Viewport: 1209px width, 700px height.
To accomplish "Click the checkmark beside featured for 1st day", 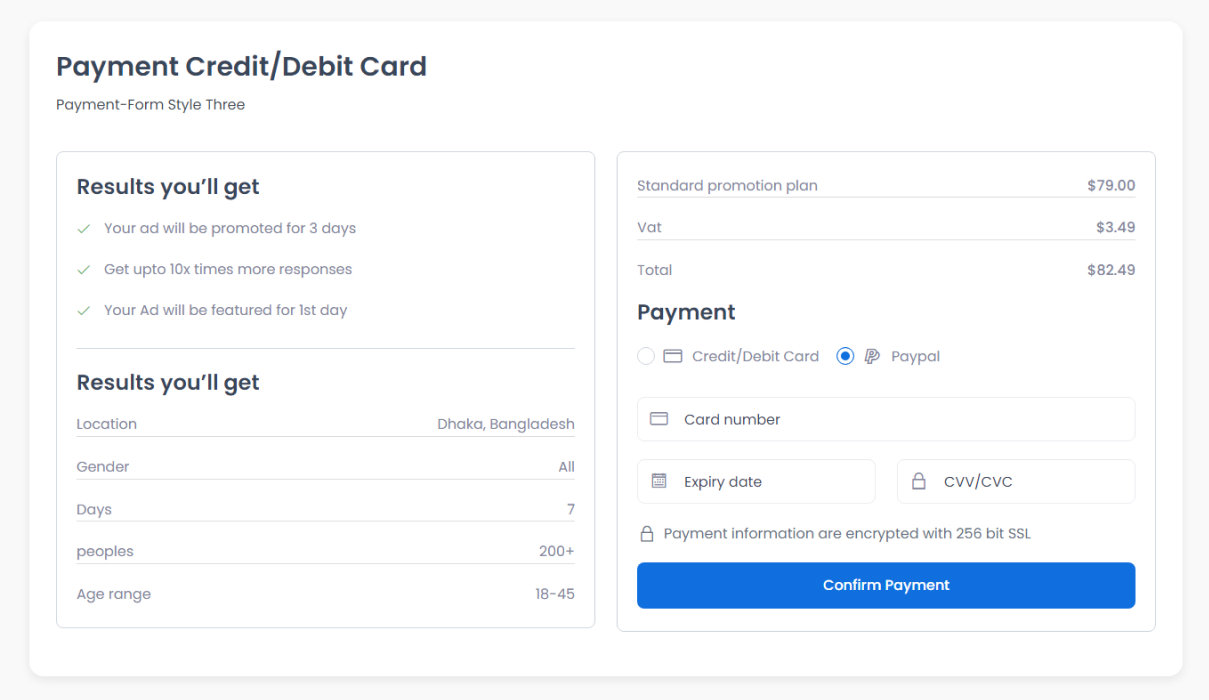I will [84, 311].
